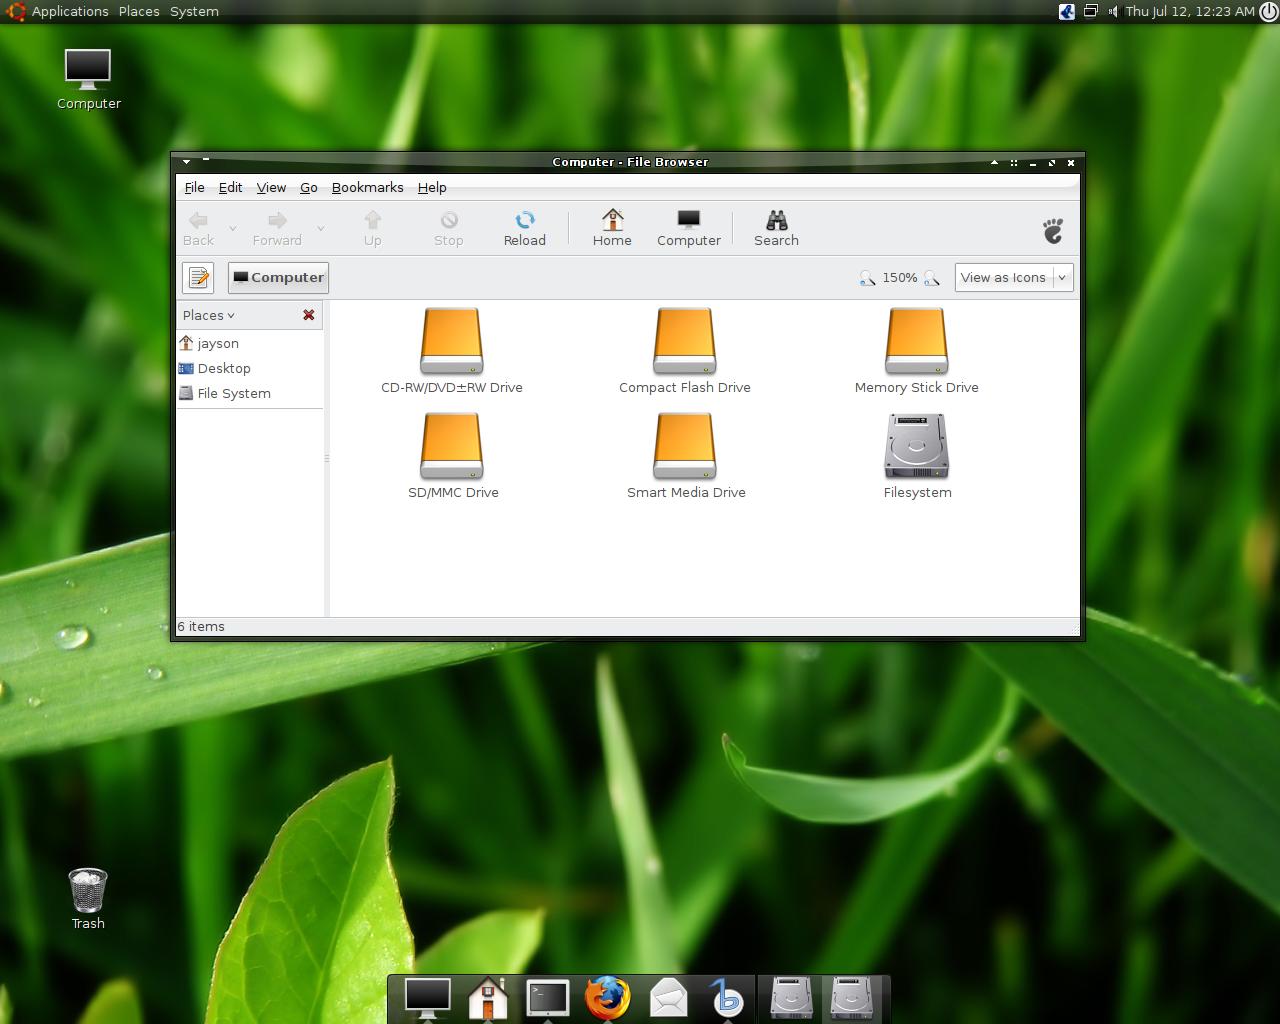Launch the monitor icon in the dock

click(x=427, y=998)
